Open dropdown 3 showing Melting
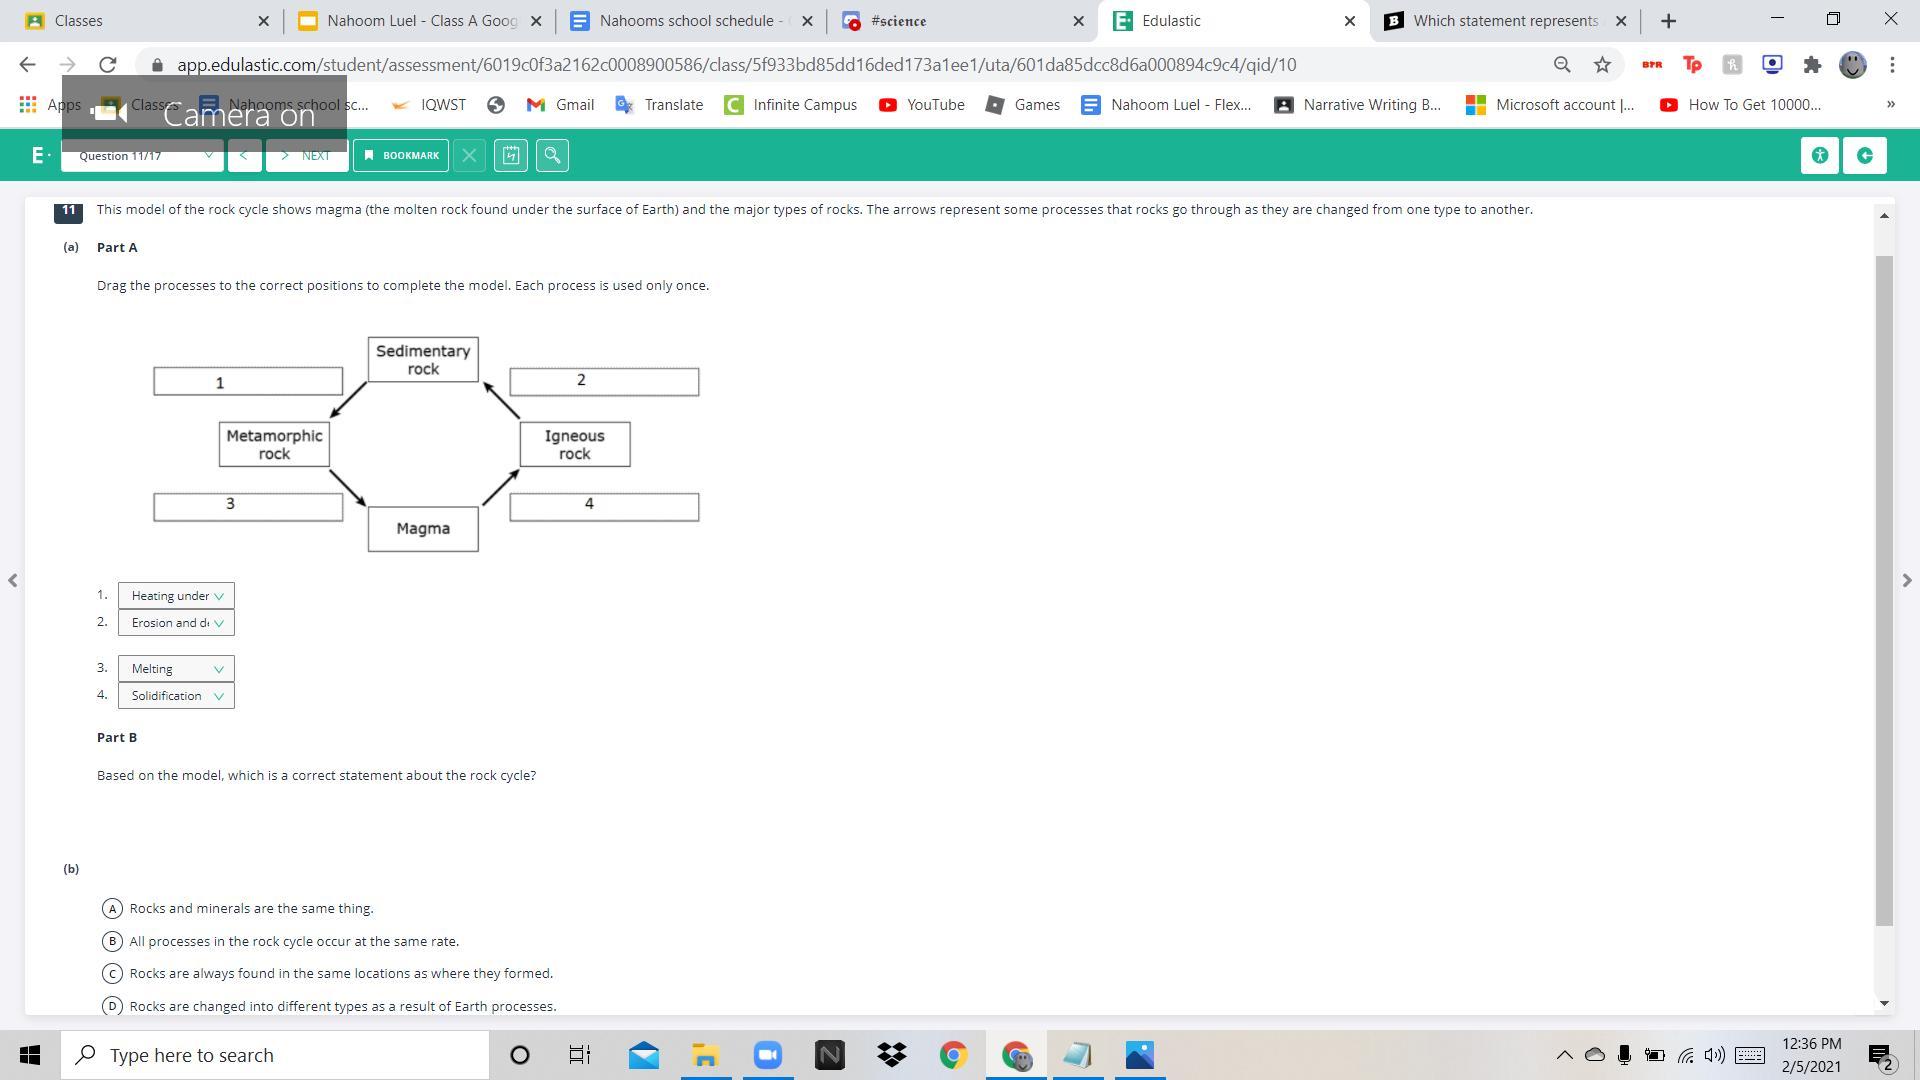 click(176, 669)
